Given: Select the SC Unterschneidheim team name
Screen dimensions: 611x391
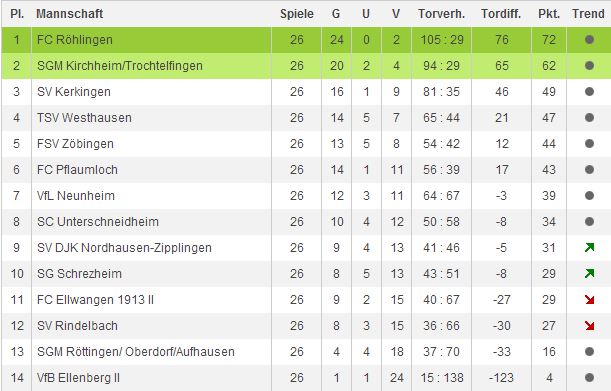Looking at the screenshot, I should point(98,221).
